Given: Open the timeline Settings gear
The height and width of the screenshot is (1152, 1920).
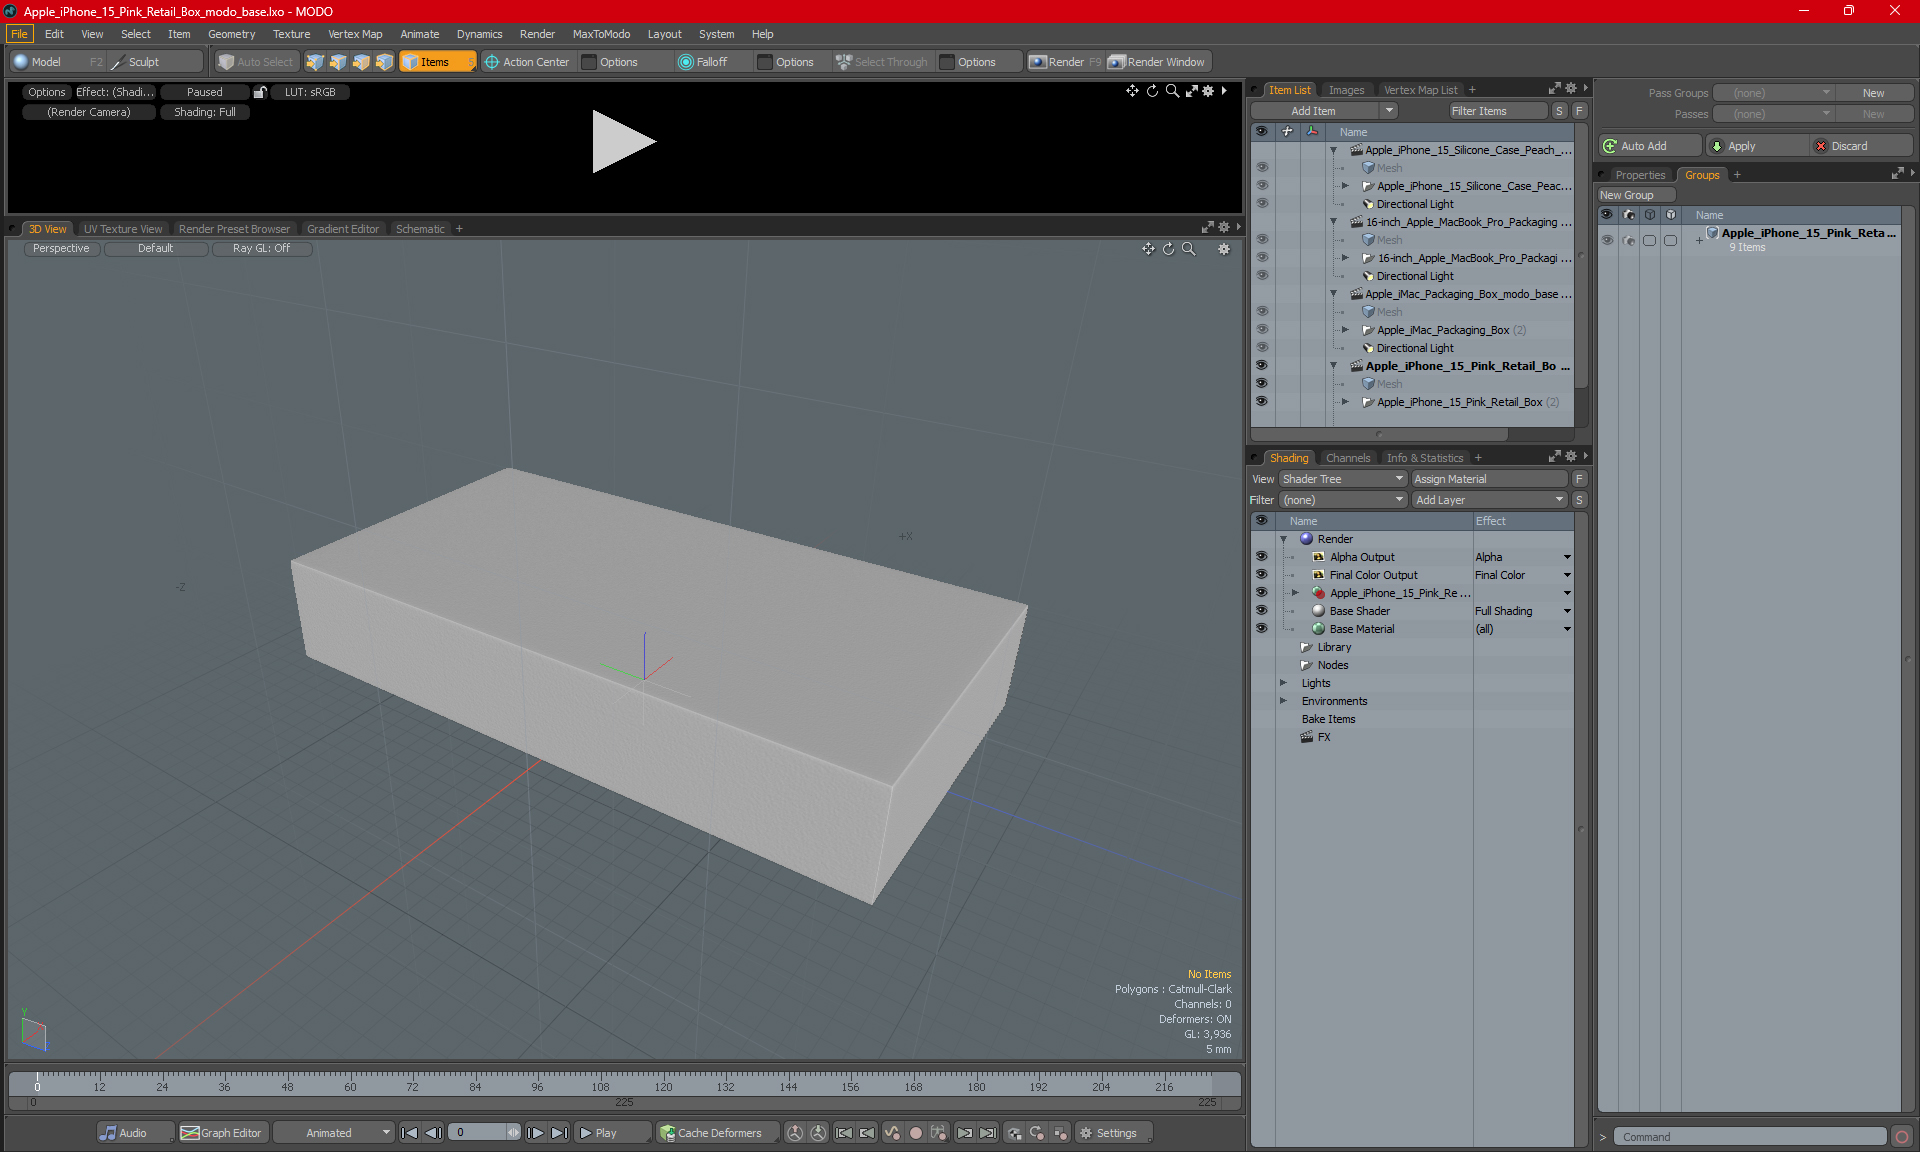Looking at the screenshot, I should pyautogui.click(x=1108, y=1133).
